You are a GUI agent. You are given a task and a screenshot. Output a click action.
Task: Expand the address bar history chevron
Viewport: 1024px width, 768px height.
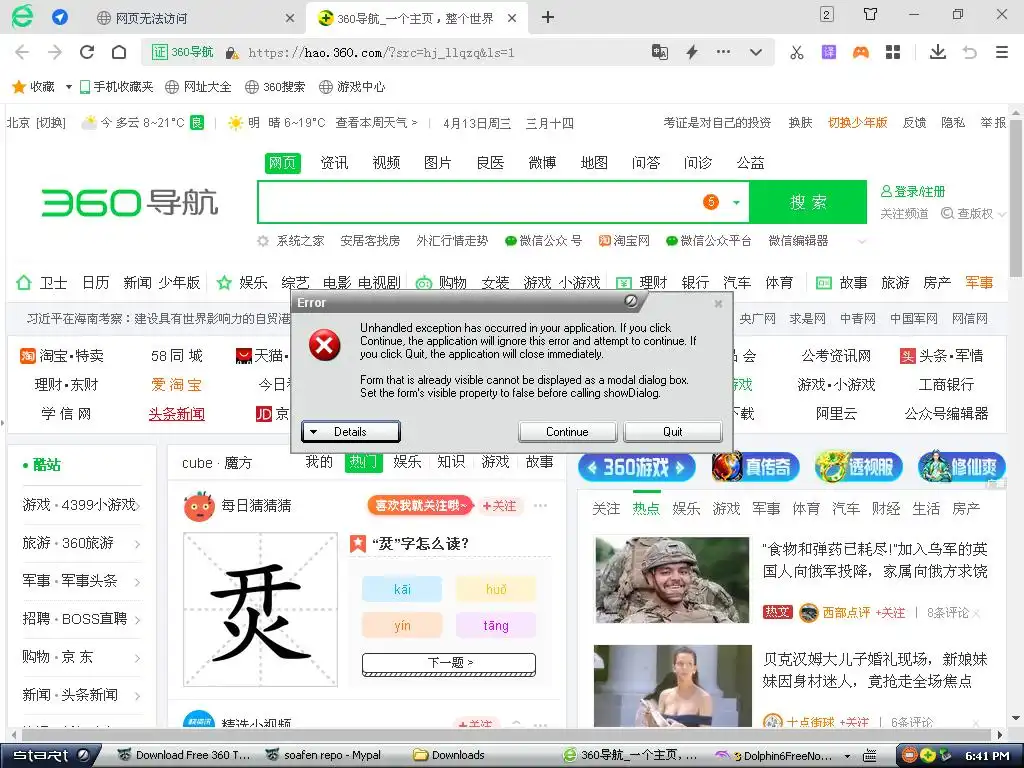(756, 52)
